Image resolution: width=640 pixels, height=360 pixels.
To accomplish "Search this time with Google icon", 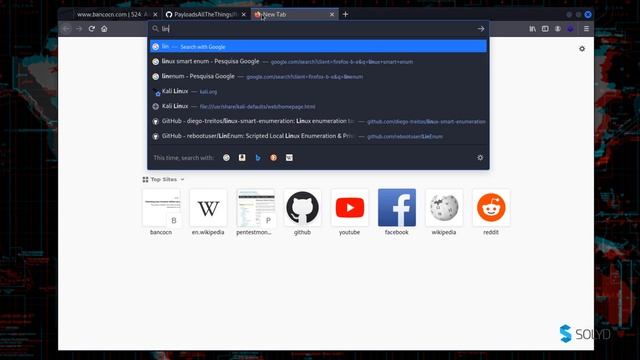I will (227, 158).
